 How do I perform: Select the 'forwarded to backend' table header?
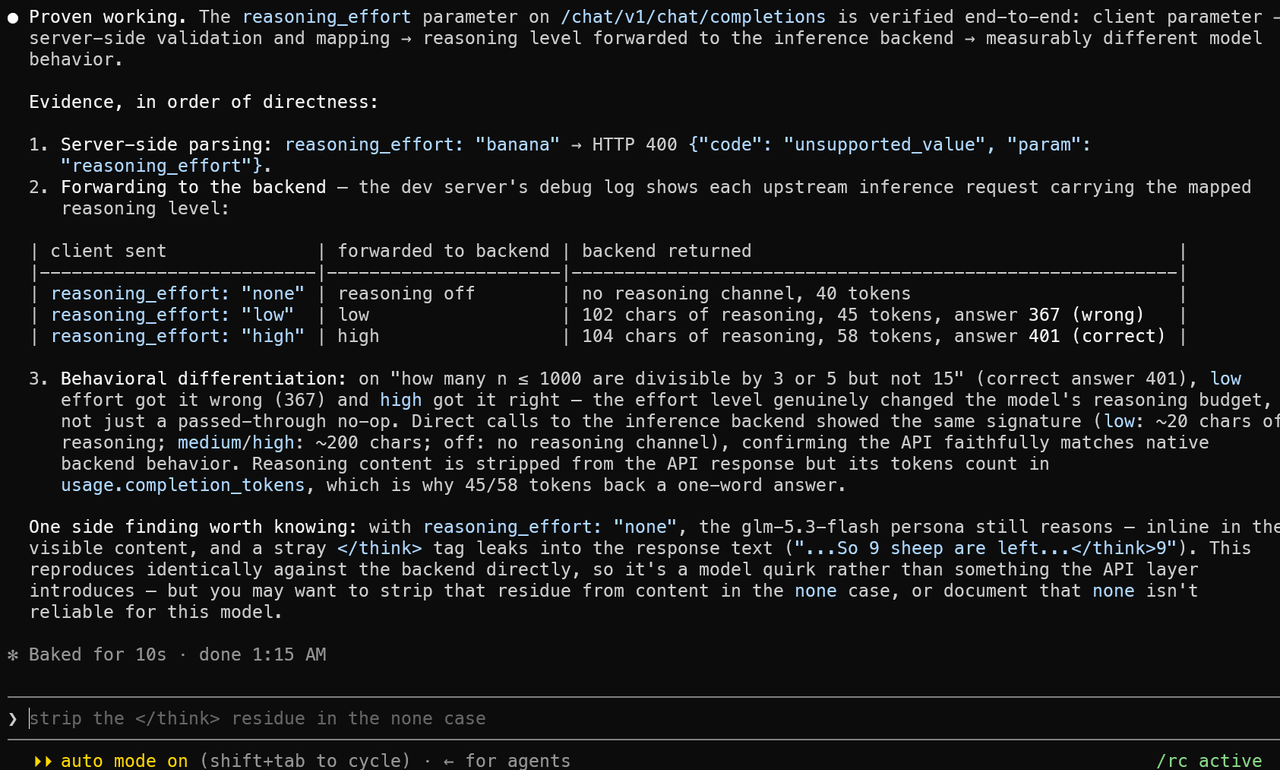[x=443, y=251]
